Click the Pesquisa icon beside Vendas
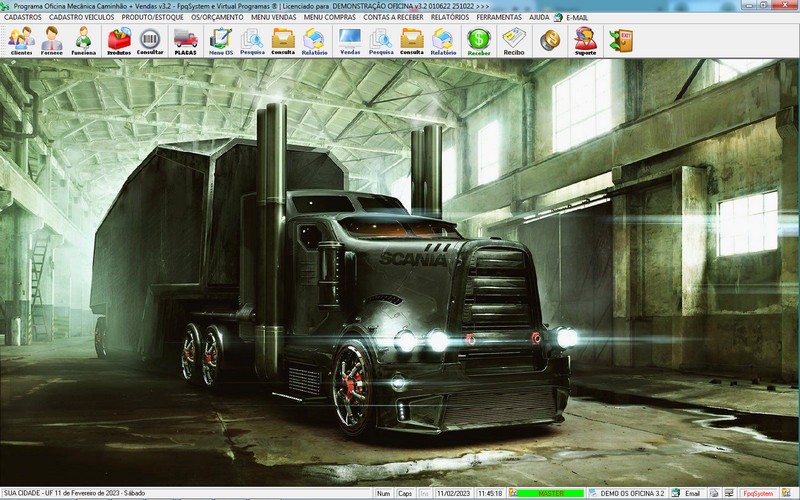800x500 pixels. pos(381,41)
